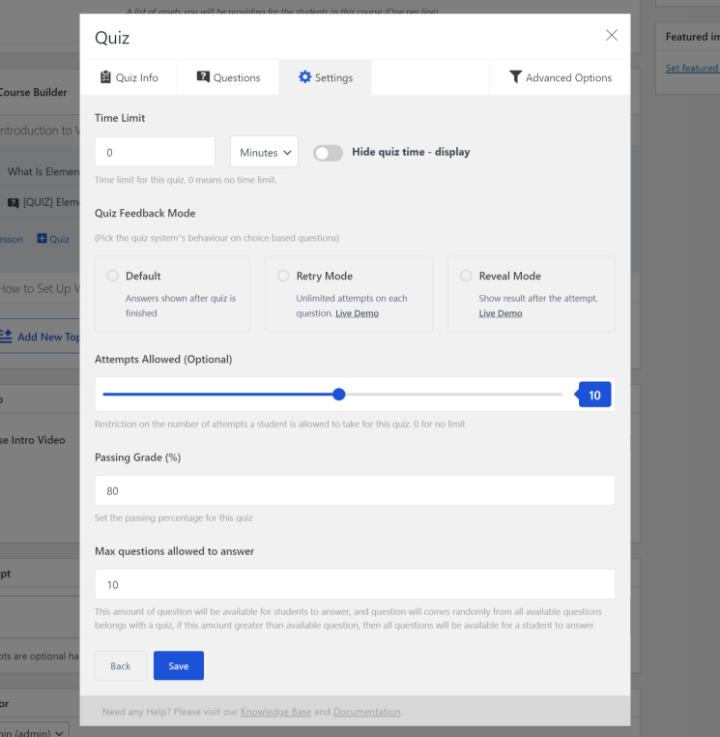Screen dimensions: 720x737
Task: Pick the Reveal Mode radio button
Action: pos(466,276)
